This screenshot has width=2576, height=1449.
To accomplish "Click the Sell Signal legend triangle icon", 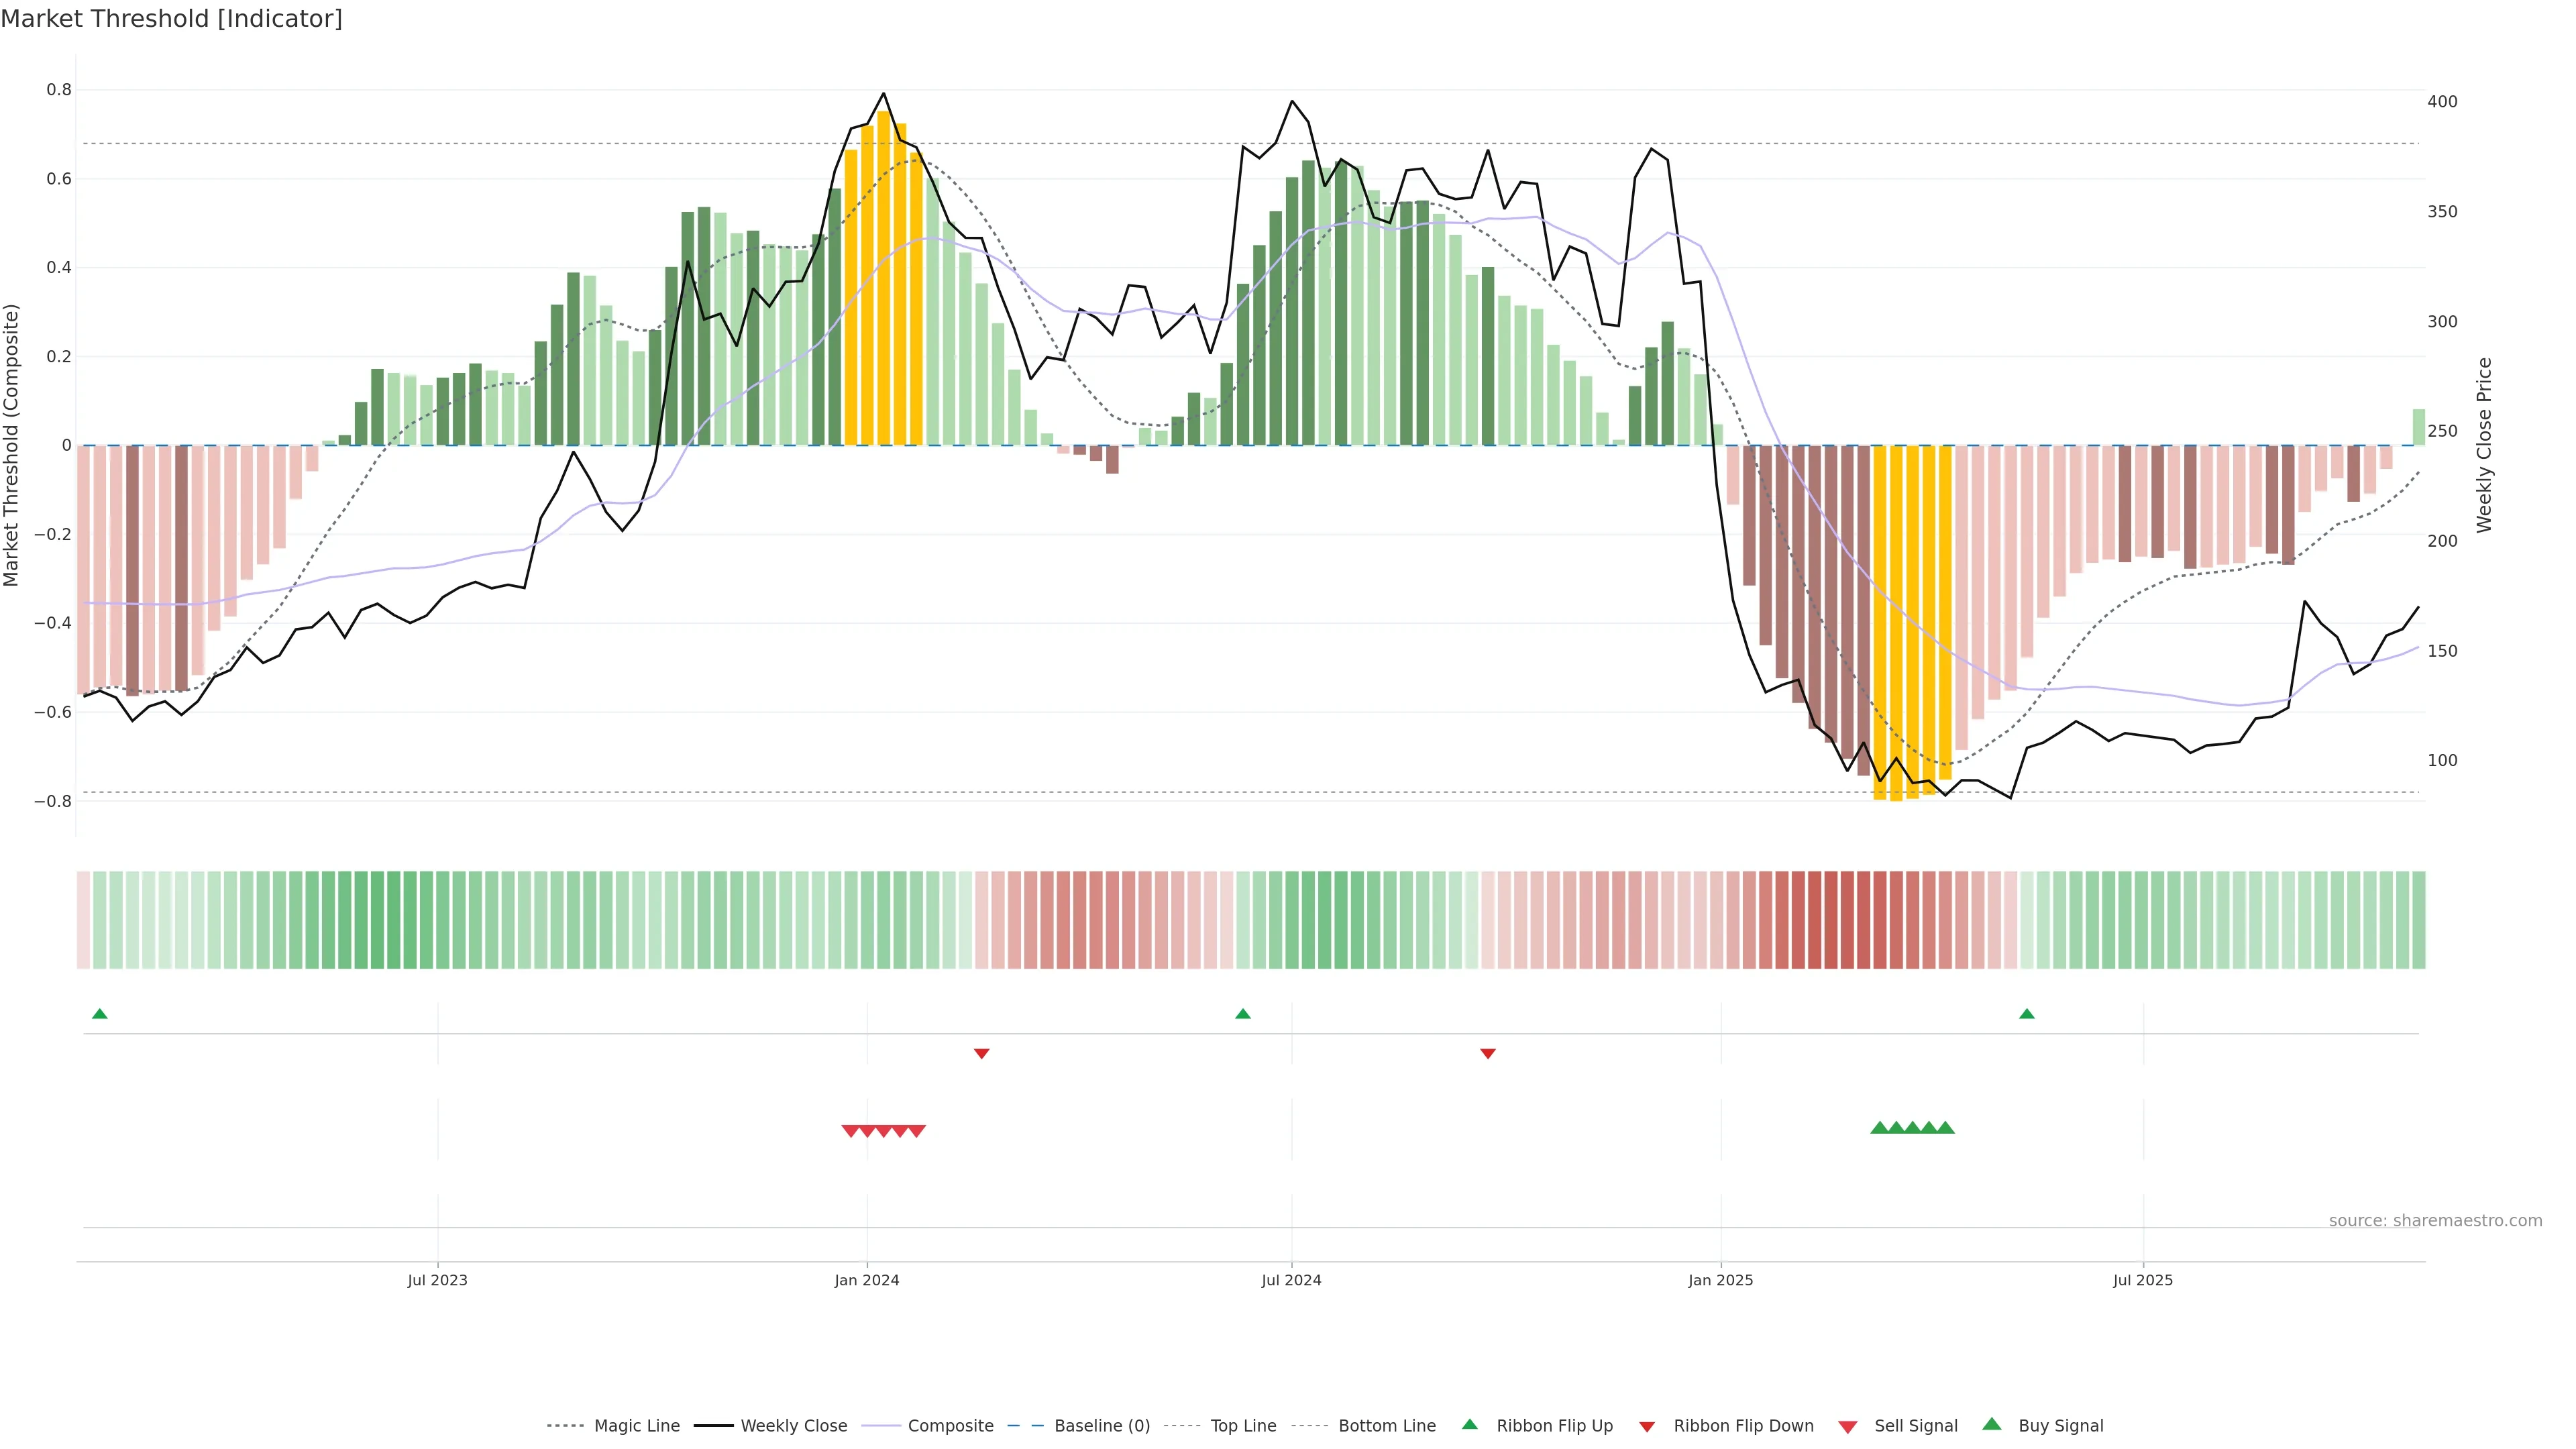I will (x=1848, y=1426).
